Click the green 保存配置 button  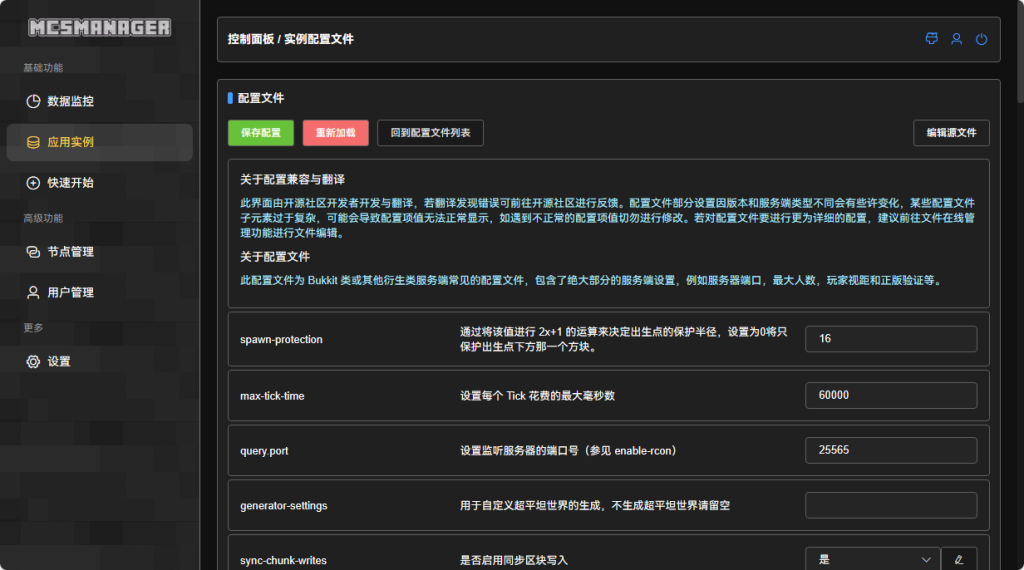[261, 133]
